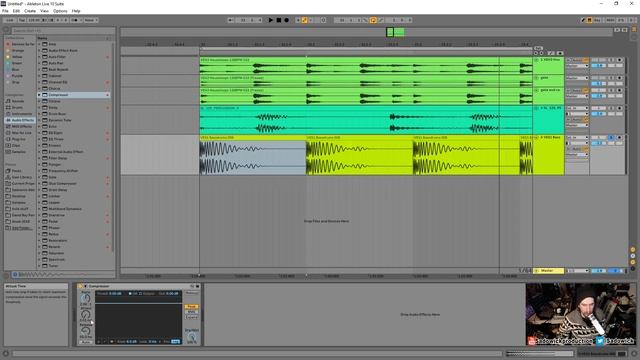This screenshot has width=640, height=360.
Task: Select the Clips browser category
Action: (x=16, y=145)
